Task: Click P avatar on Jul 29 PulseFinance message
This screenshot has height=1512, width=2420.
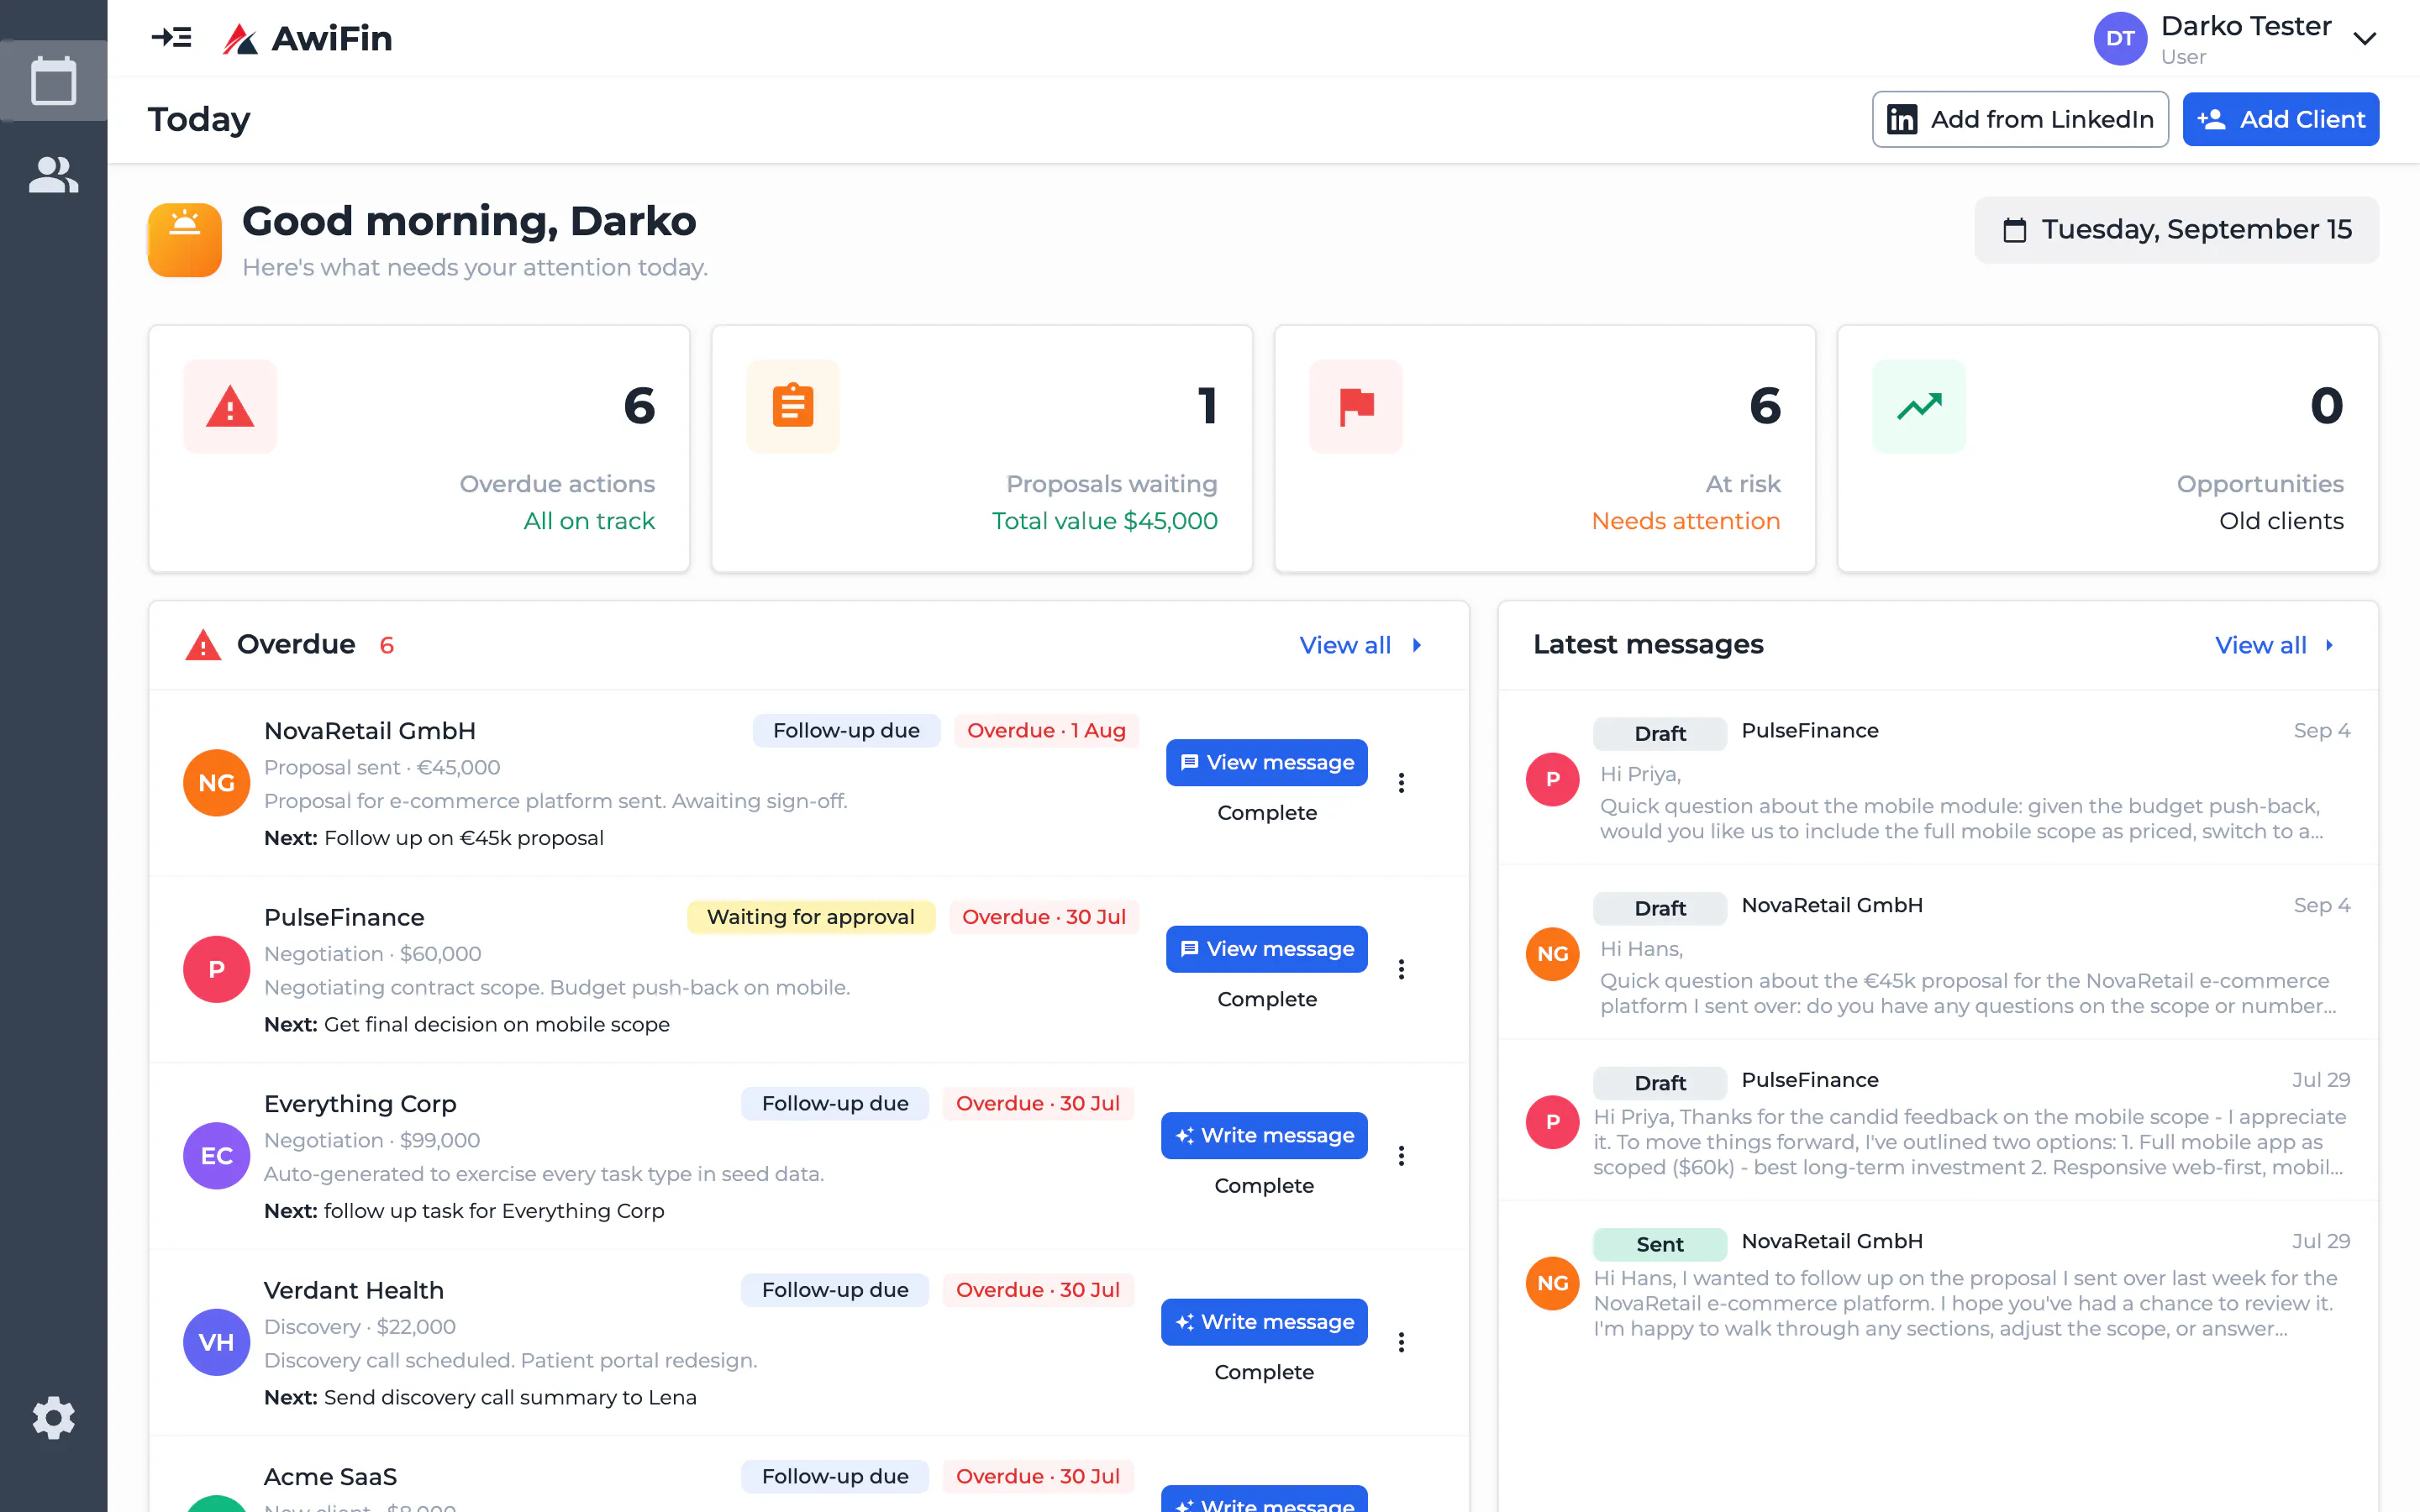Action: (1552, 1122)
